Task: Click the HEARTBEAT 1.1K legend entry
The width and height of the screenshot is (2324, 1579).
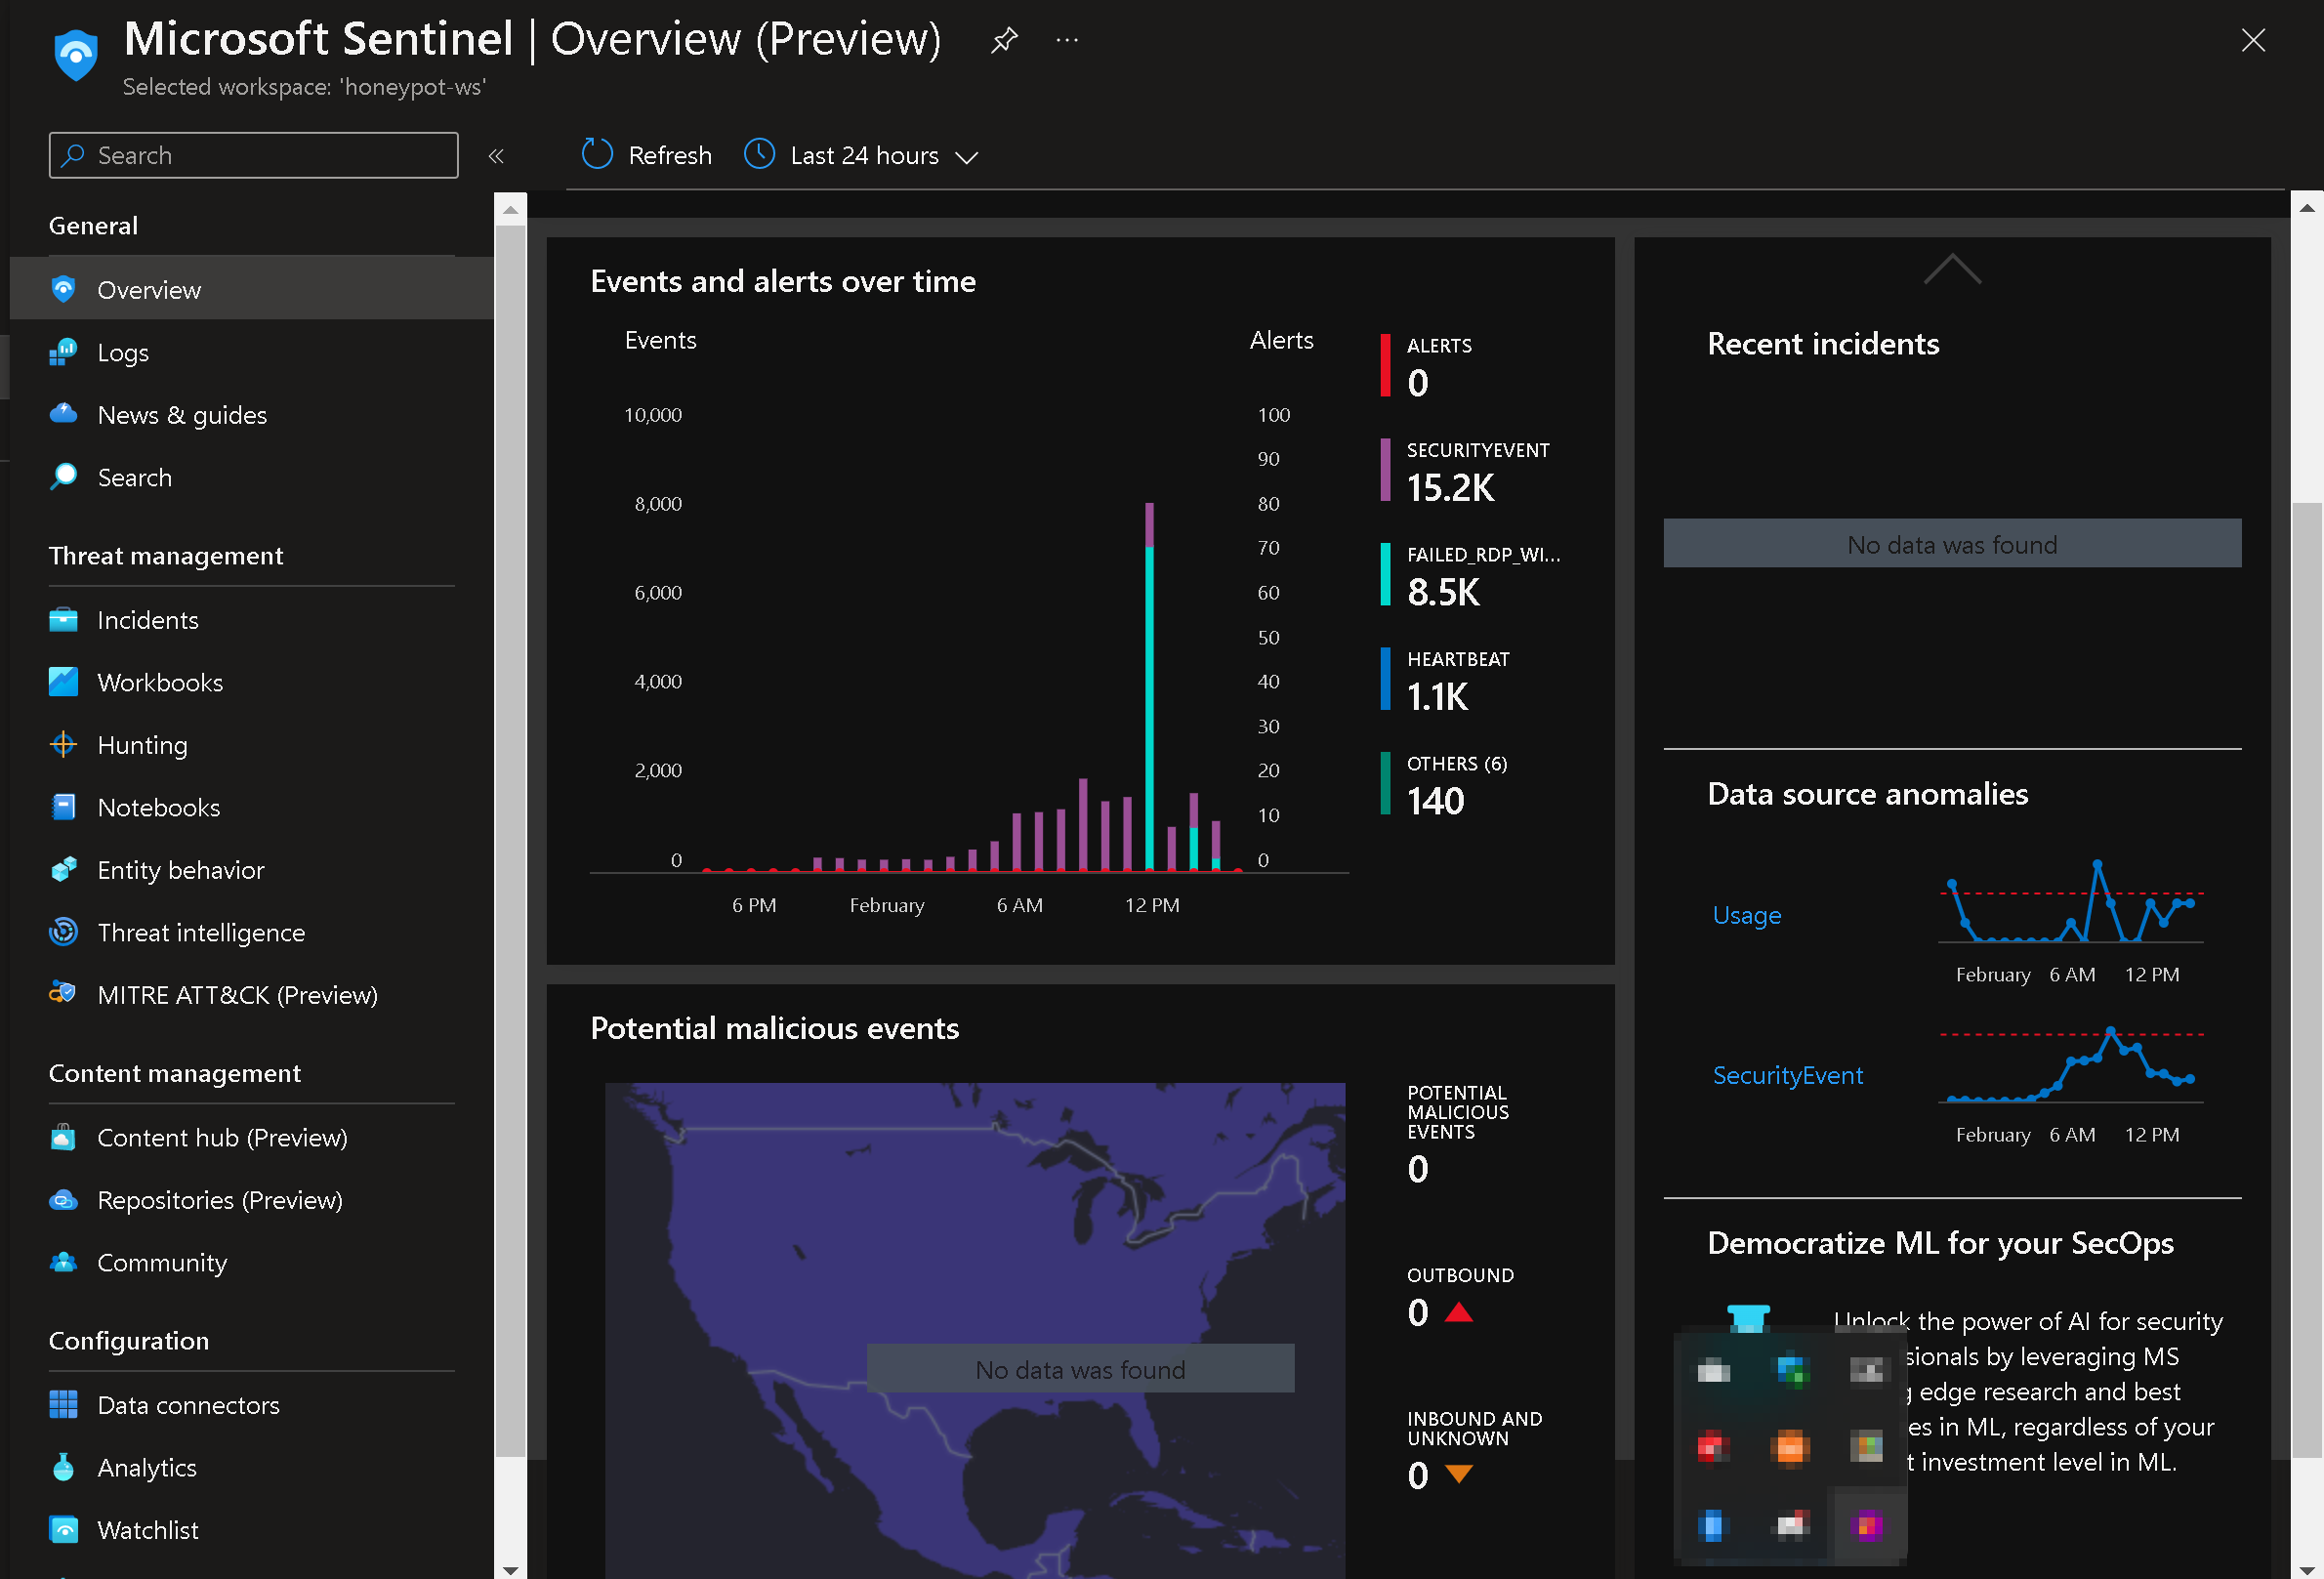Action: [1447, 679]
